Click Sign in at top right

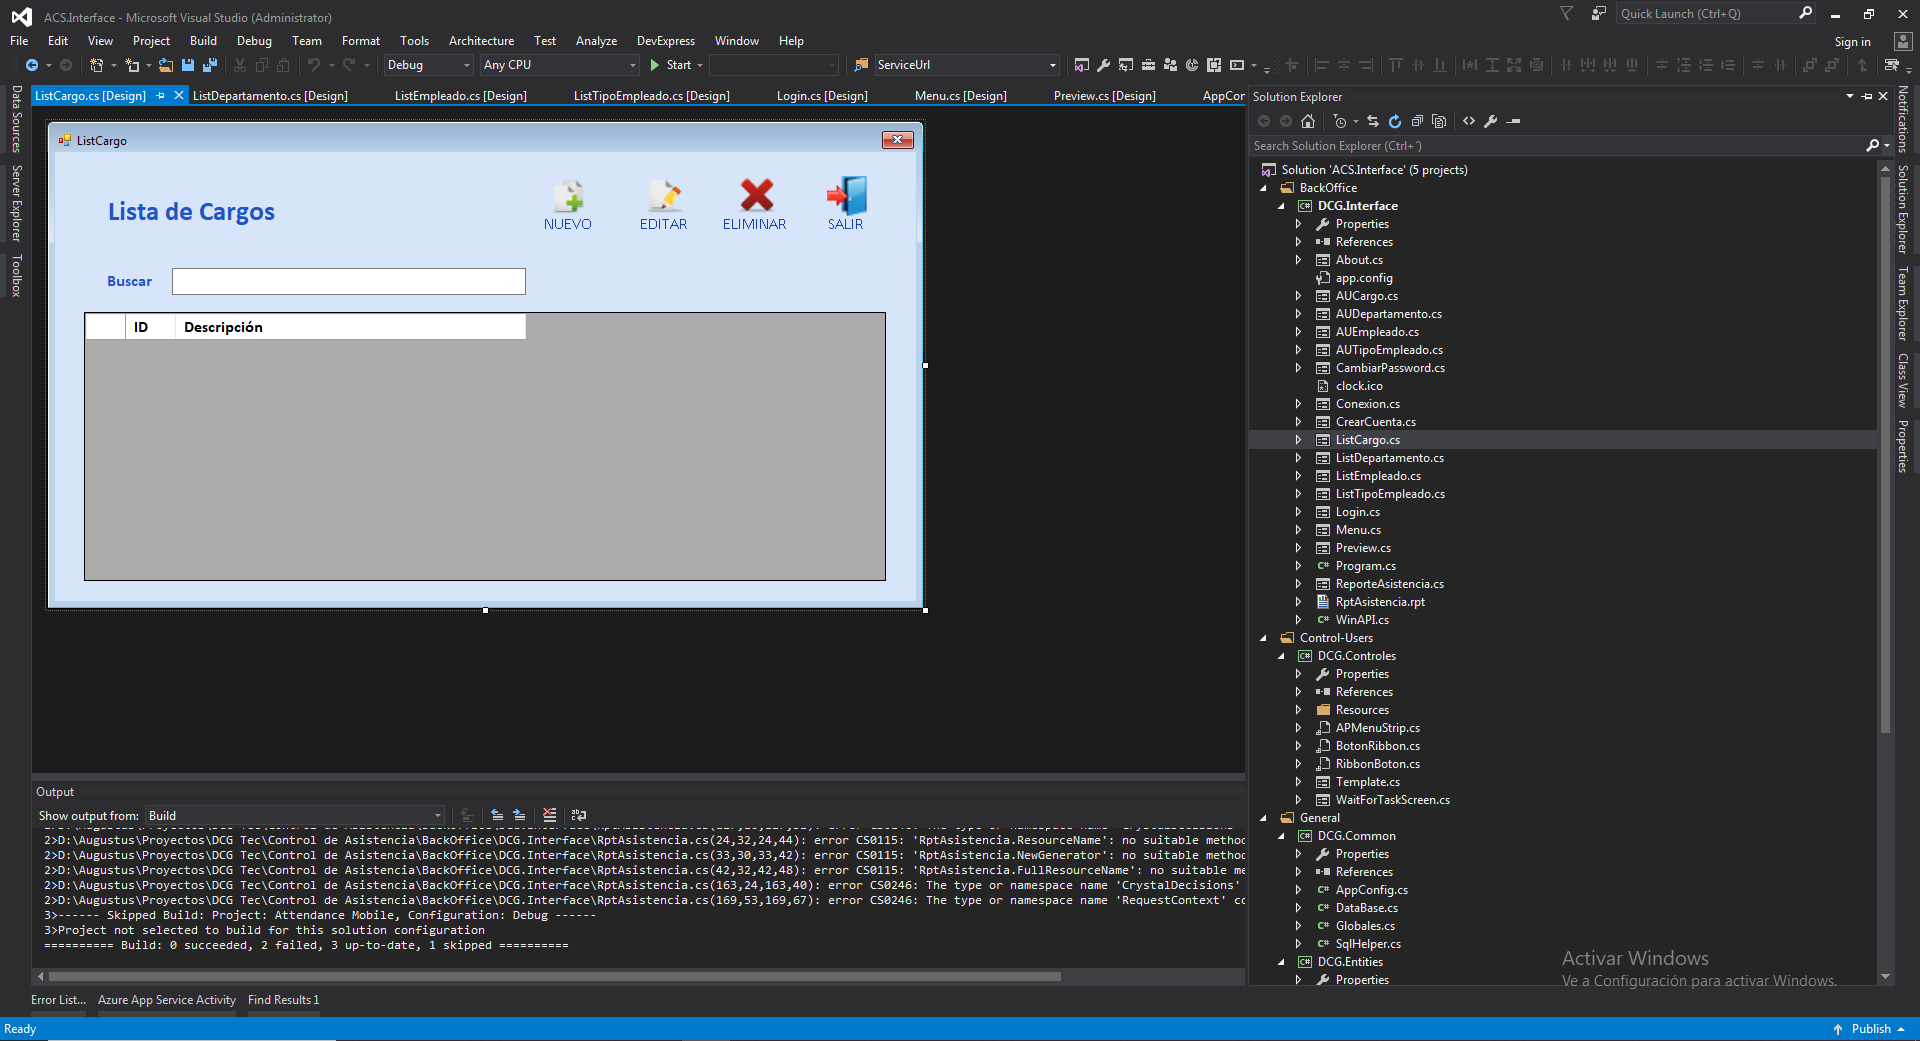[x=1852, y=42]
